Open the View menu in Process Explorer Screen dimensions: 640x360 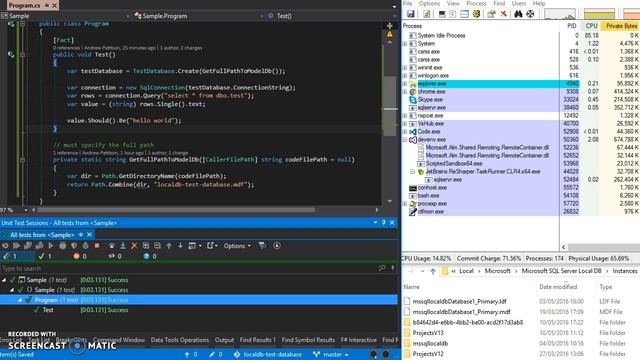[453, 3]
